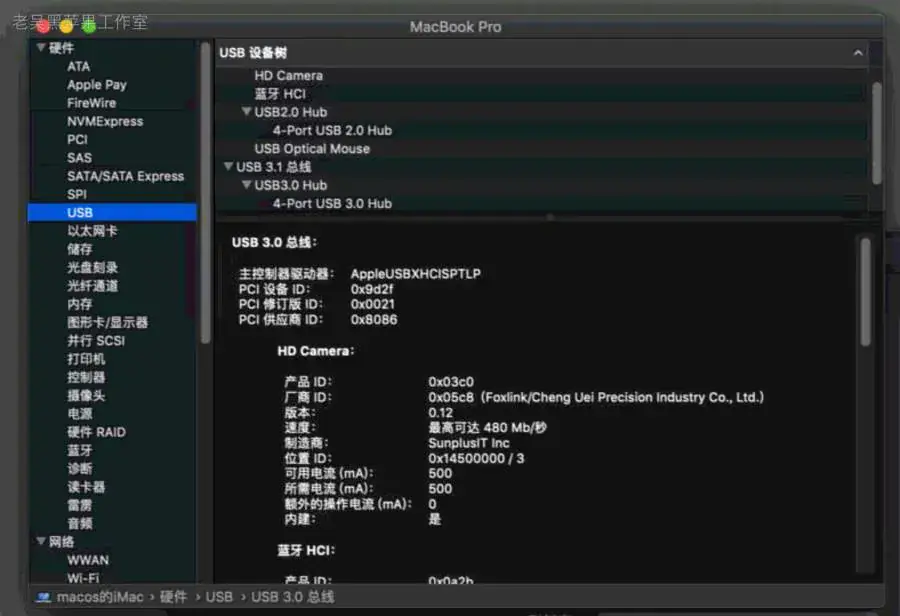Click 硬件 breadcrumb in the path bar
900x616 pixels.
(x=173, y=598)
